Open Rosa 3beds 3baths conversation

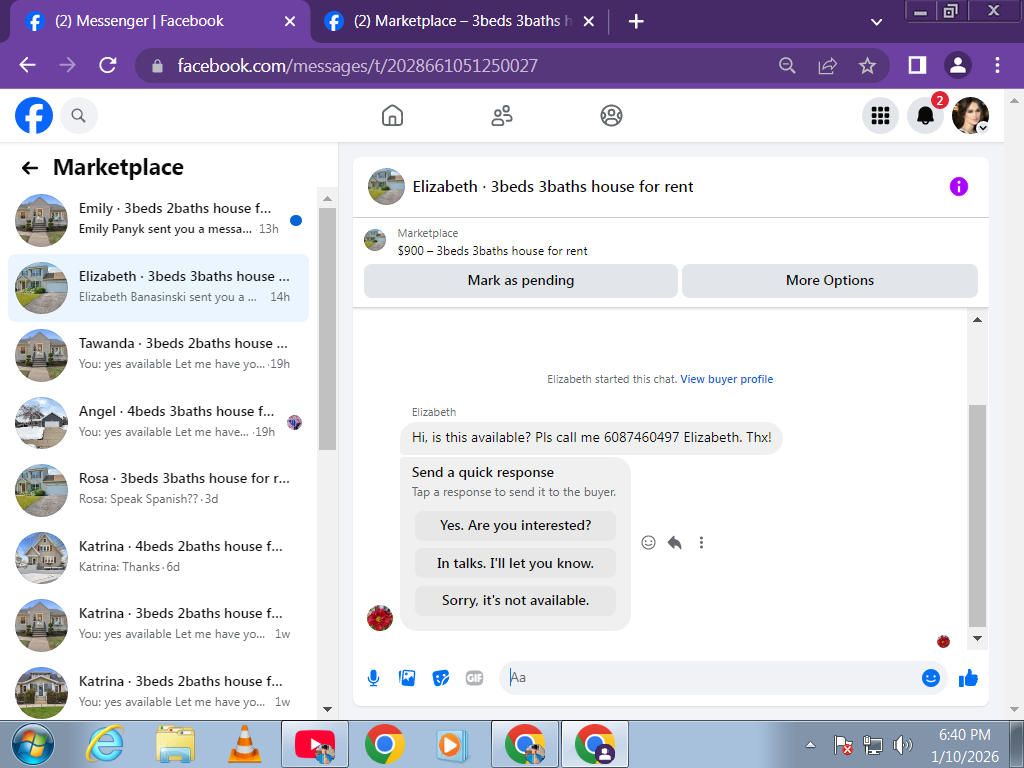pyautogui.click(x=158, y=490)
